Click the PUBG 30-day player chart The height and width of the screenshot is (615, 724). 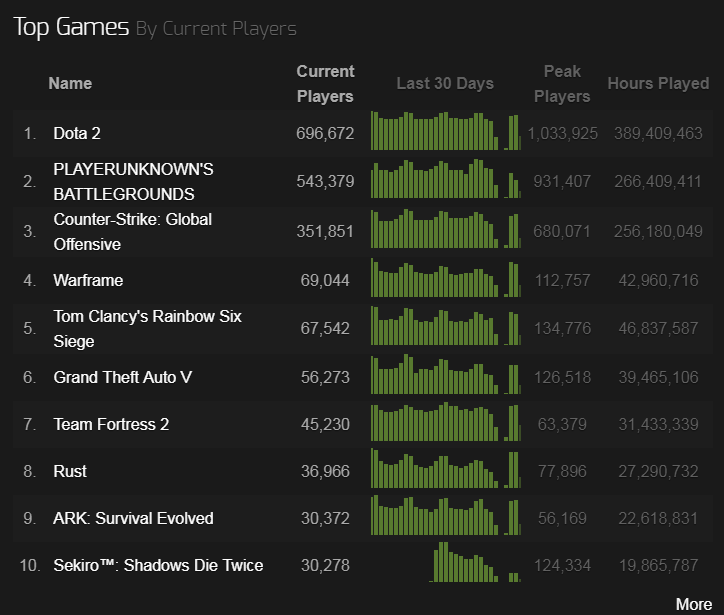[446, 179]
